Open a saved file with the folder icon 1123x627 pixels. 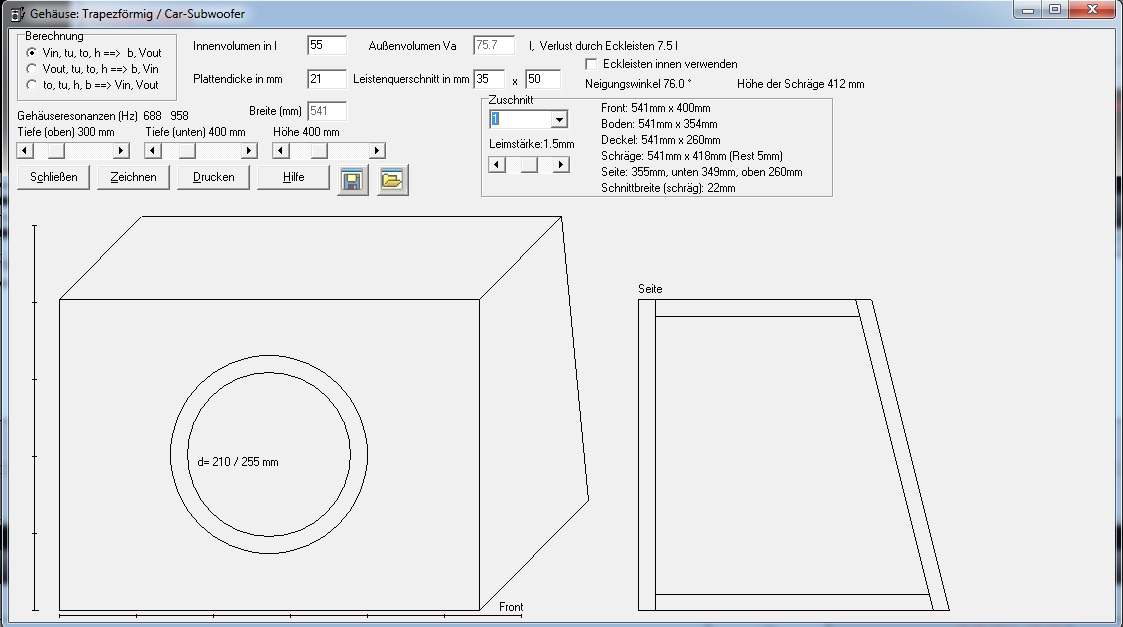[392, 180]
